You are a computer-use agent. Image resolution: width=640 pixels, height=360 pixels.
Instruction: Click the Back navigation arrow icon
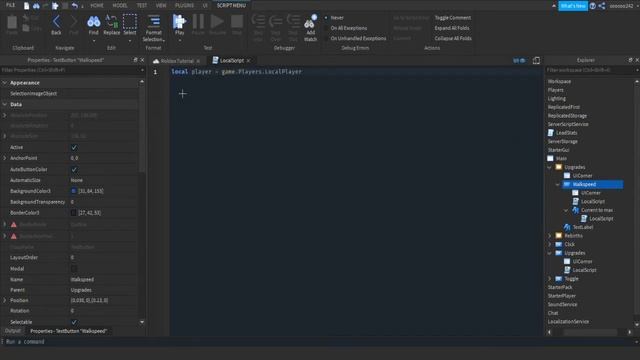pos(56,22)
